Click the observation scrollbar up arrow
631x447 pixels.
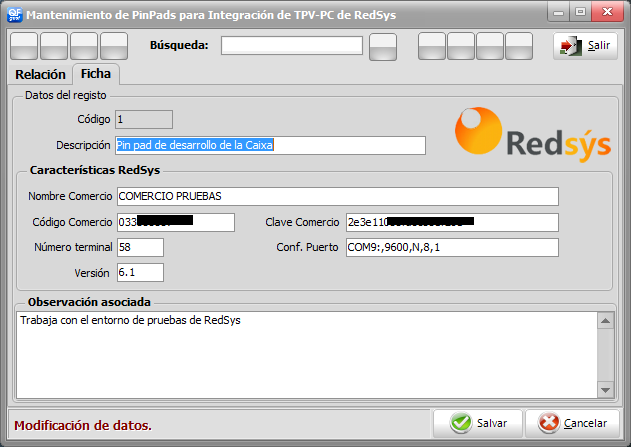coord(605,321)
